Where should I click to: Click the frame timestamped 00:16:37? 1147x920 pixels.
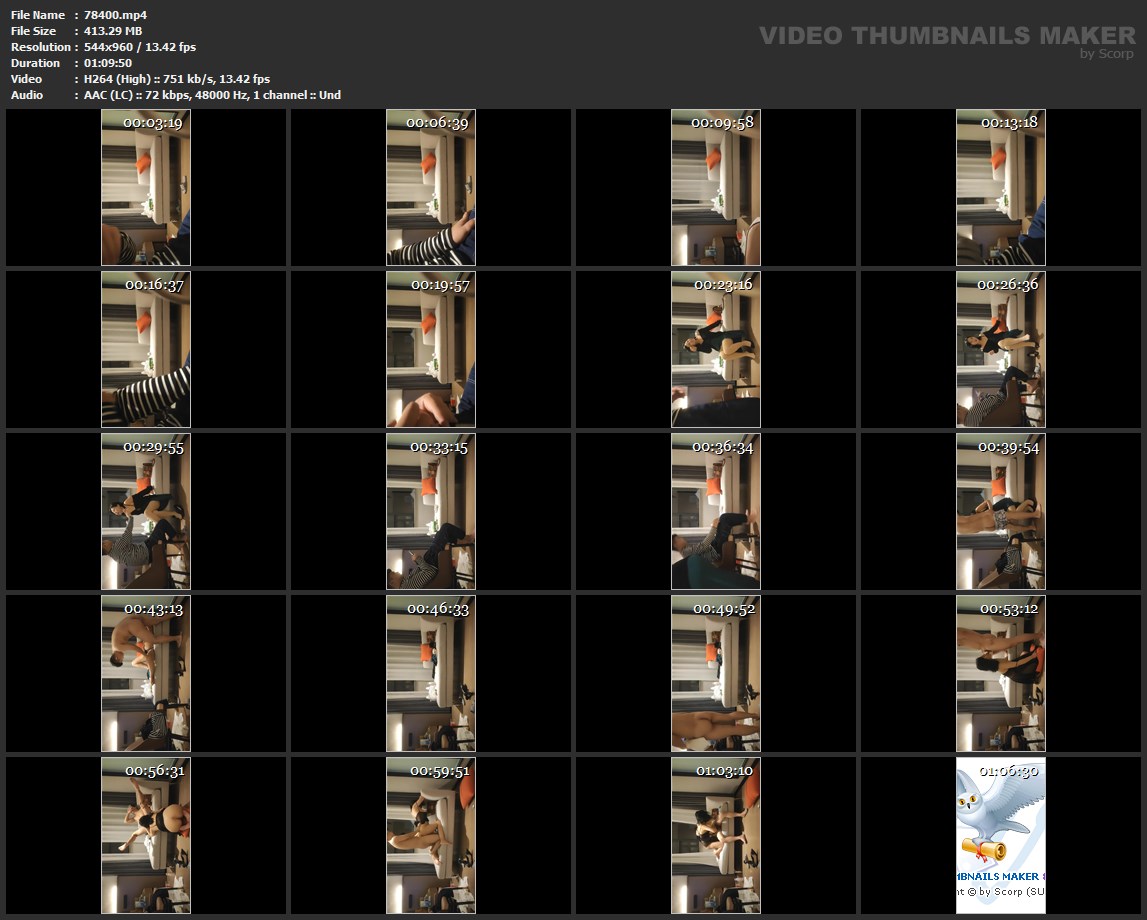tap(146, 350)
